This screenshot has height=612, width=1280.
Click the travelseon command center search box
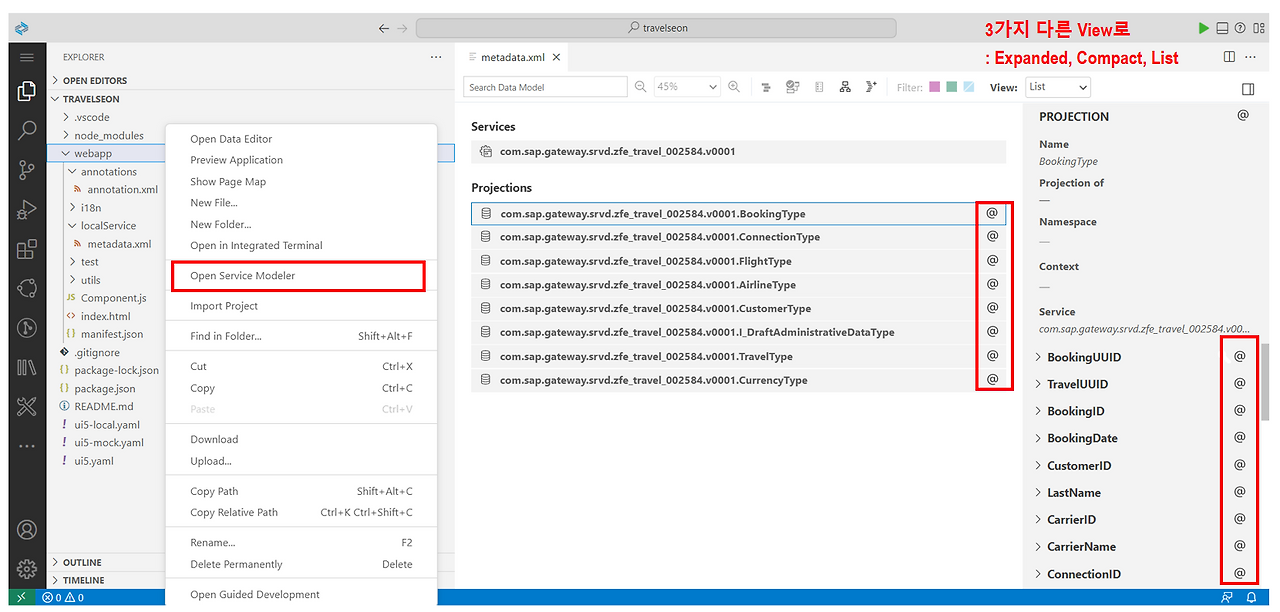[x=658, y=28]
